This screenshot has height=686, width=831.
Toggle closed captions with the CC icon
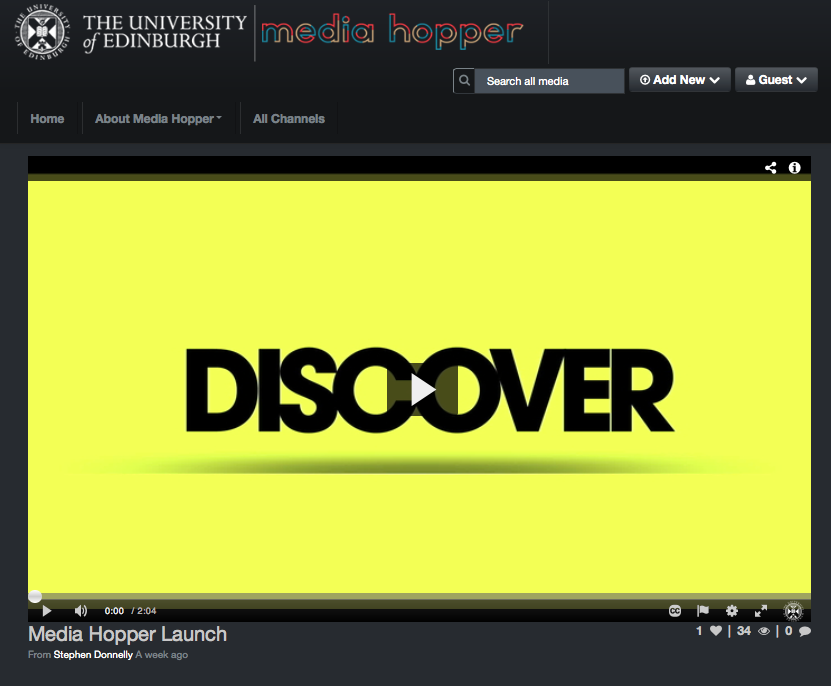click(675, 611)
